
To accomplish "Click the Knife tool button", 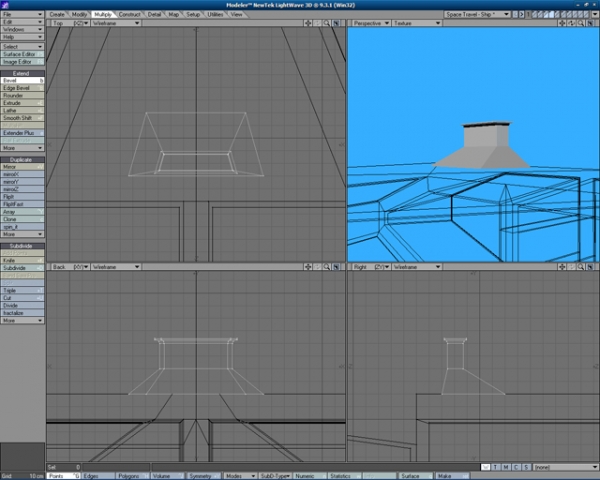I will (22, 260).
